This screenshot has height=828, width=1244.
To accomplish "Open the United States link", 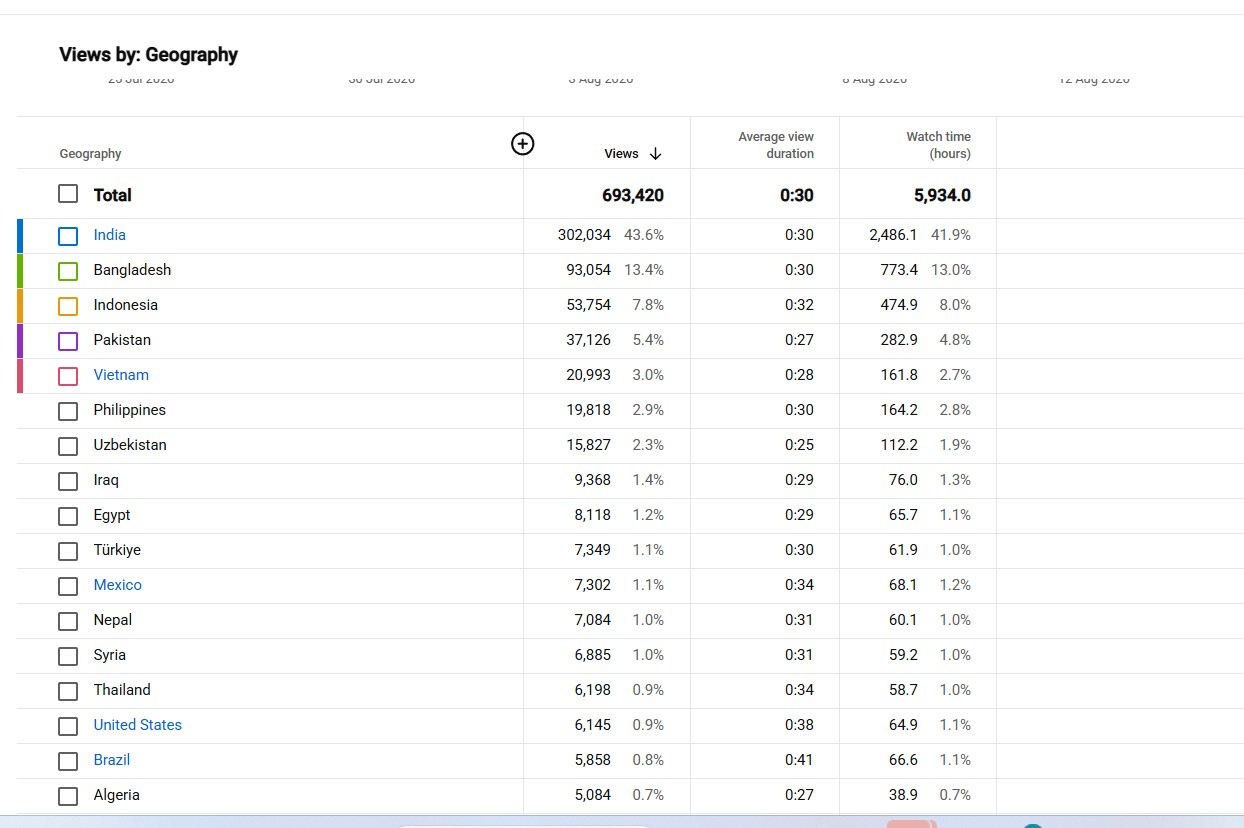I will point(138,725).
